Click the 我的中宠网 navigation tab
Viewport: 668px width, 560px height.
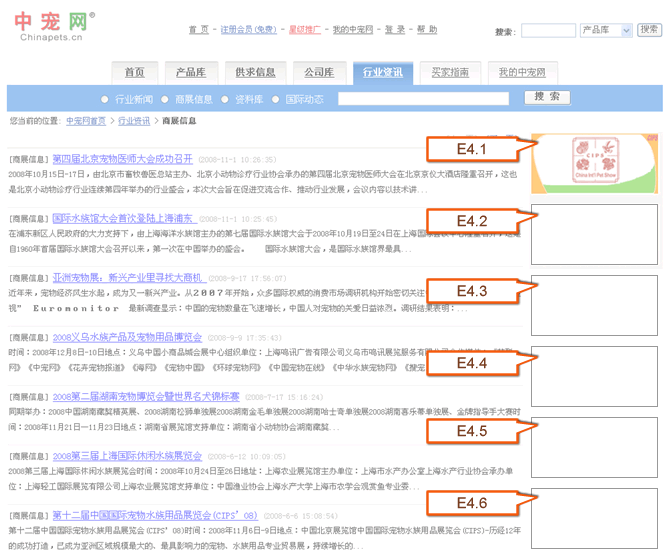click(x=522, y=72)
